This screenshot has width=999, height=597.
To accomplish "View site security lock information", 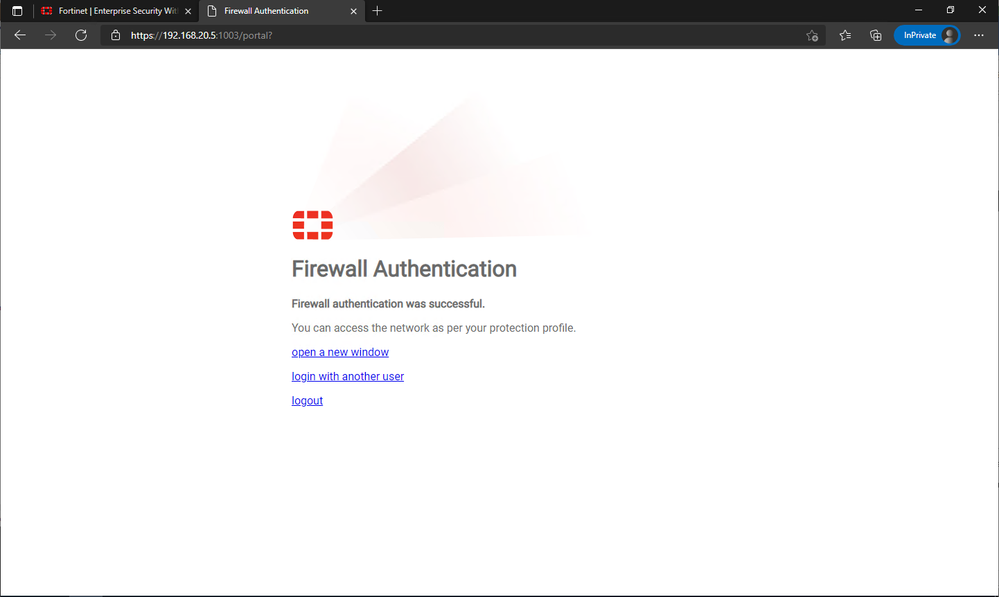I will (115, 35).
